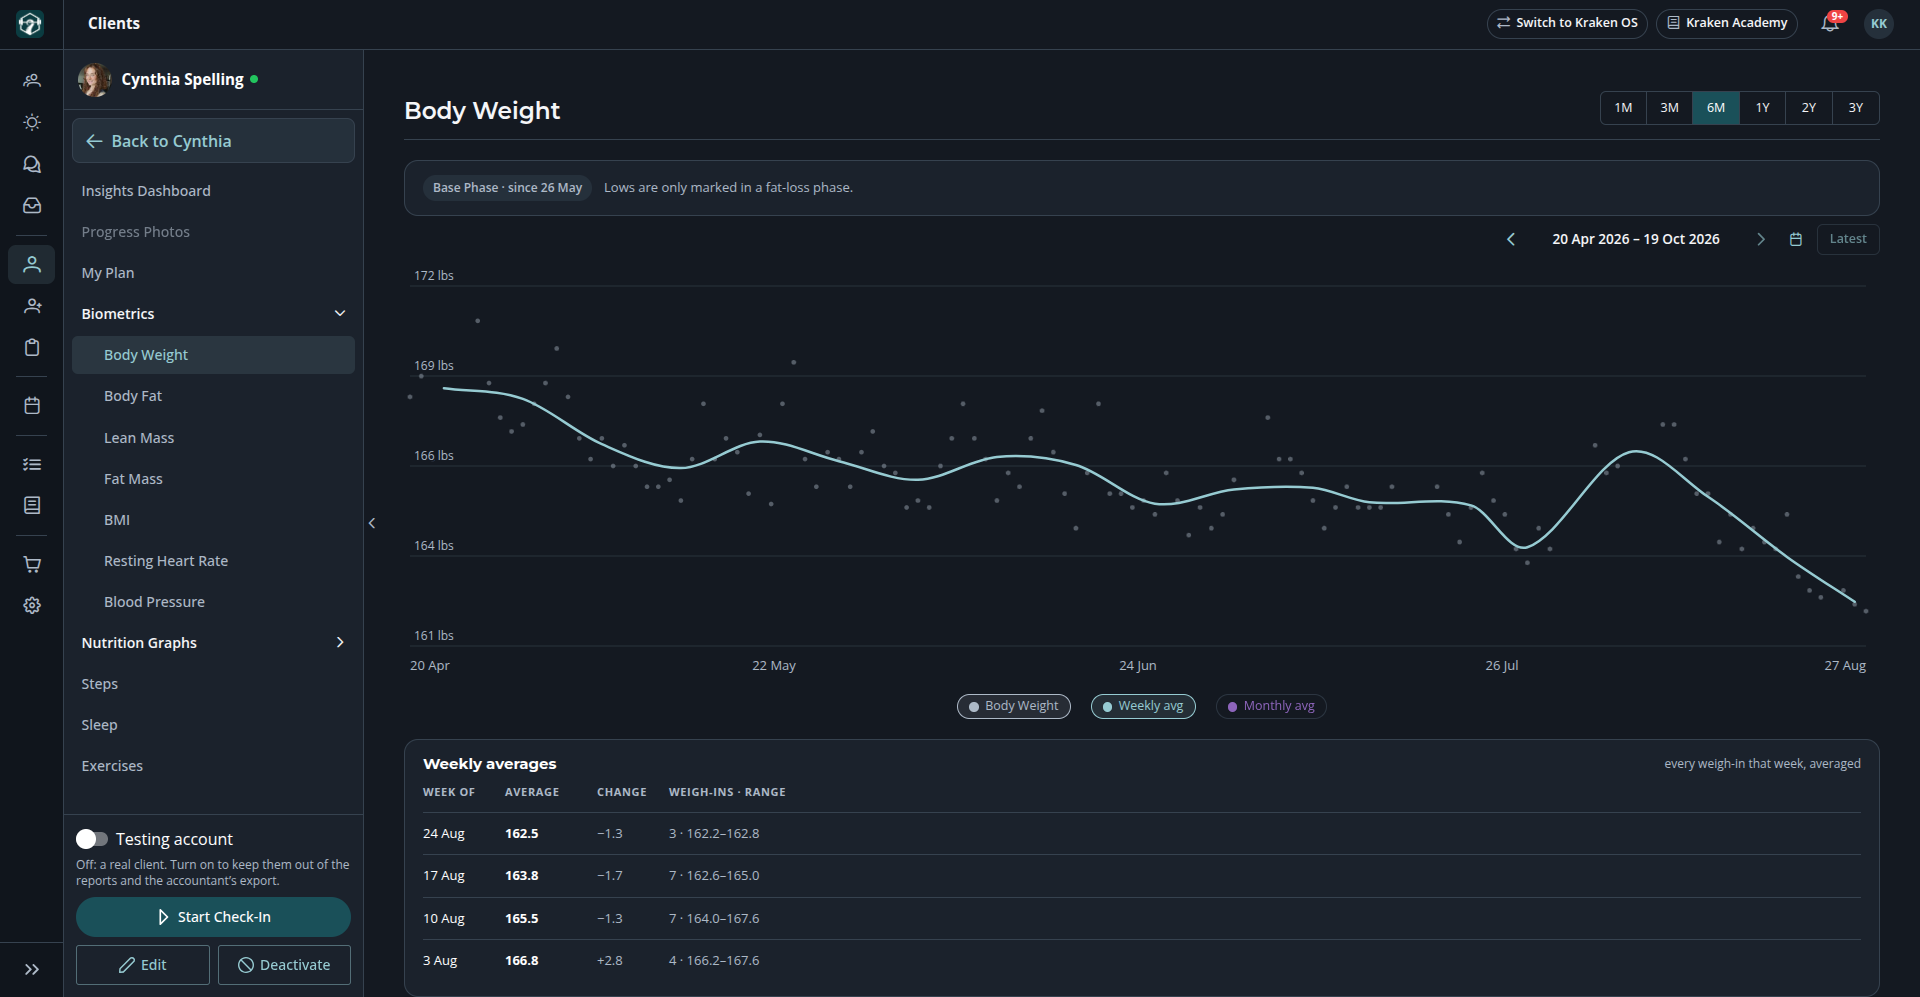Screen dimensions: 1920x997
Task: Toggle the Testing account switch
Action: click(x=92, y=839)
